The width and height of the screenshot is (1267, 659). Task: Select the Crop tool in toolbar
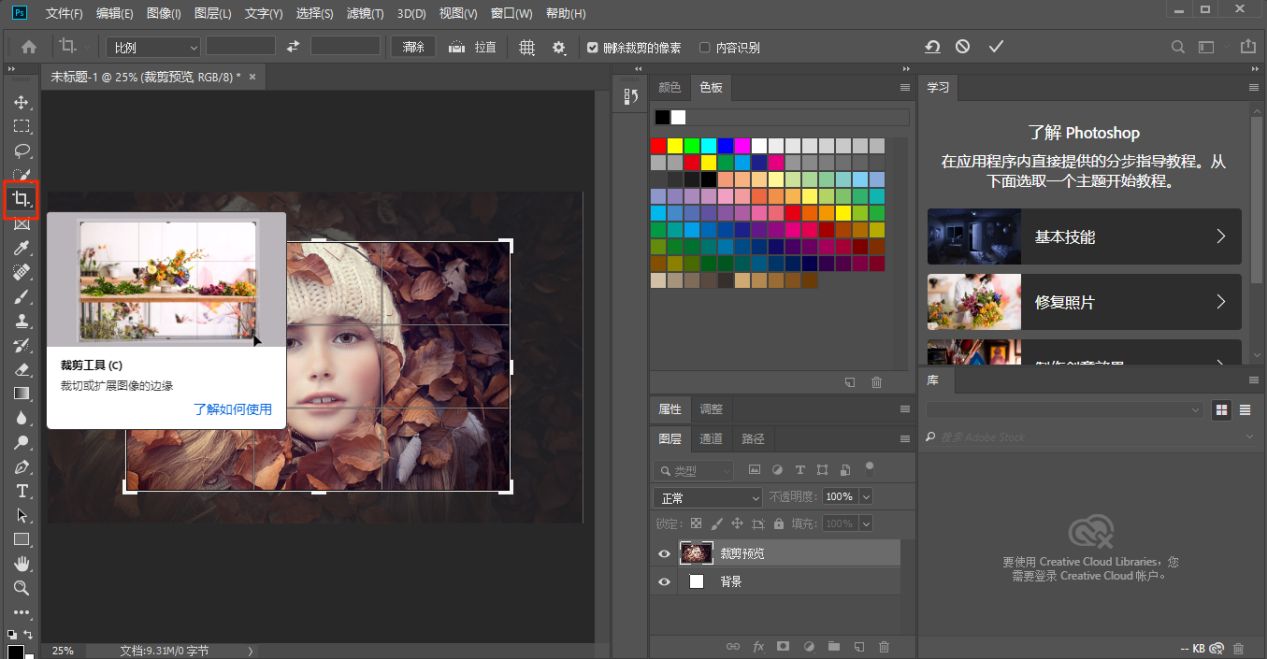(x=21, y=199)
